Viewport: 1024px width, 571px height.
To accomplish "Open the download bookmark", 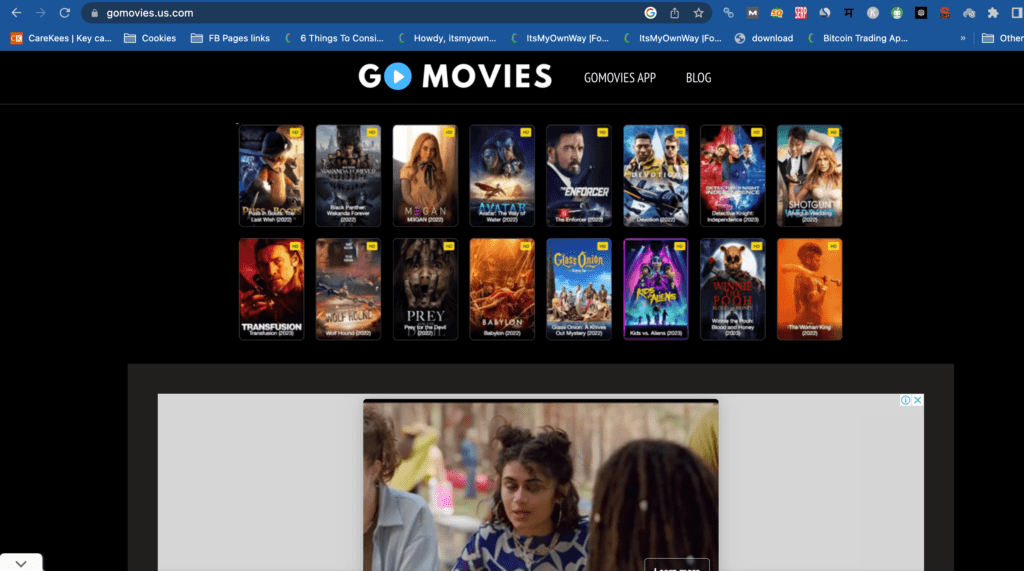I will tap(764, 38).
